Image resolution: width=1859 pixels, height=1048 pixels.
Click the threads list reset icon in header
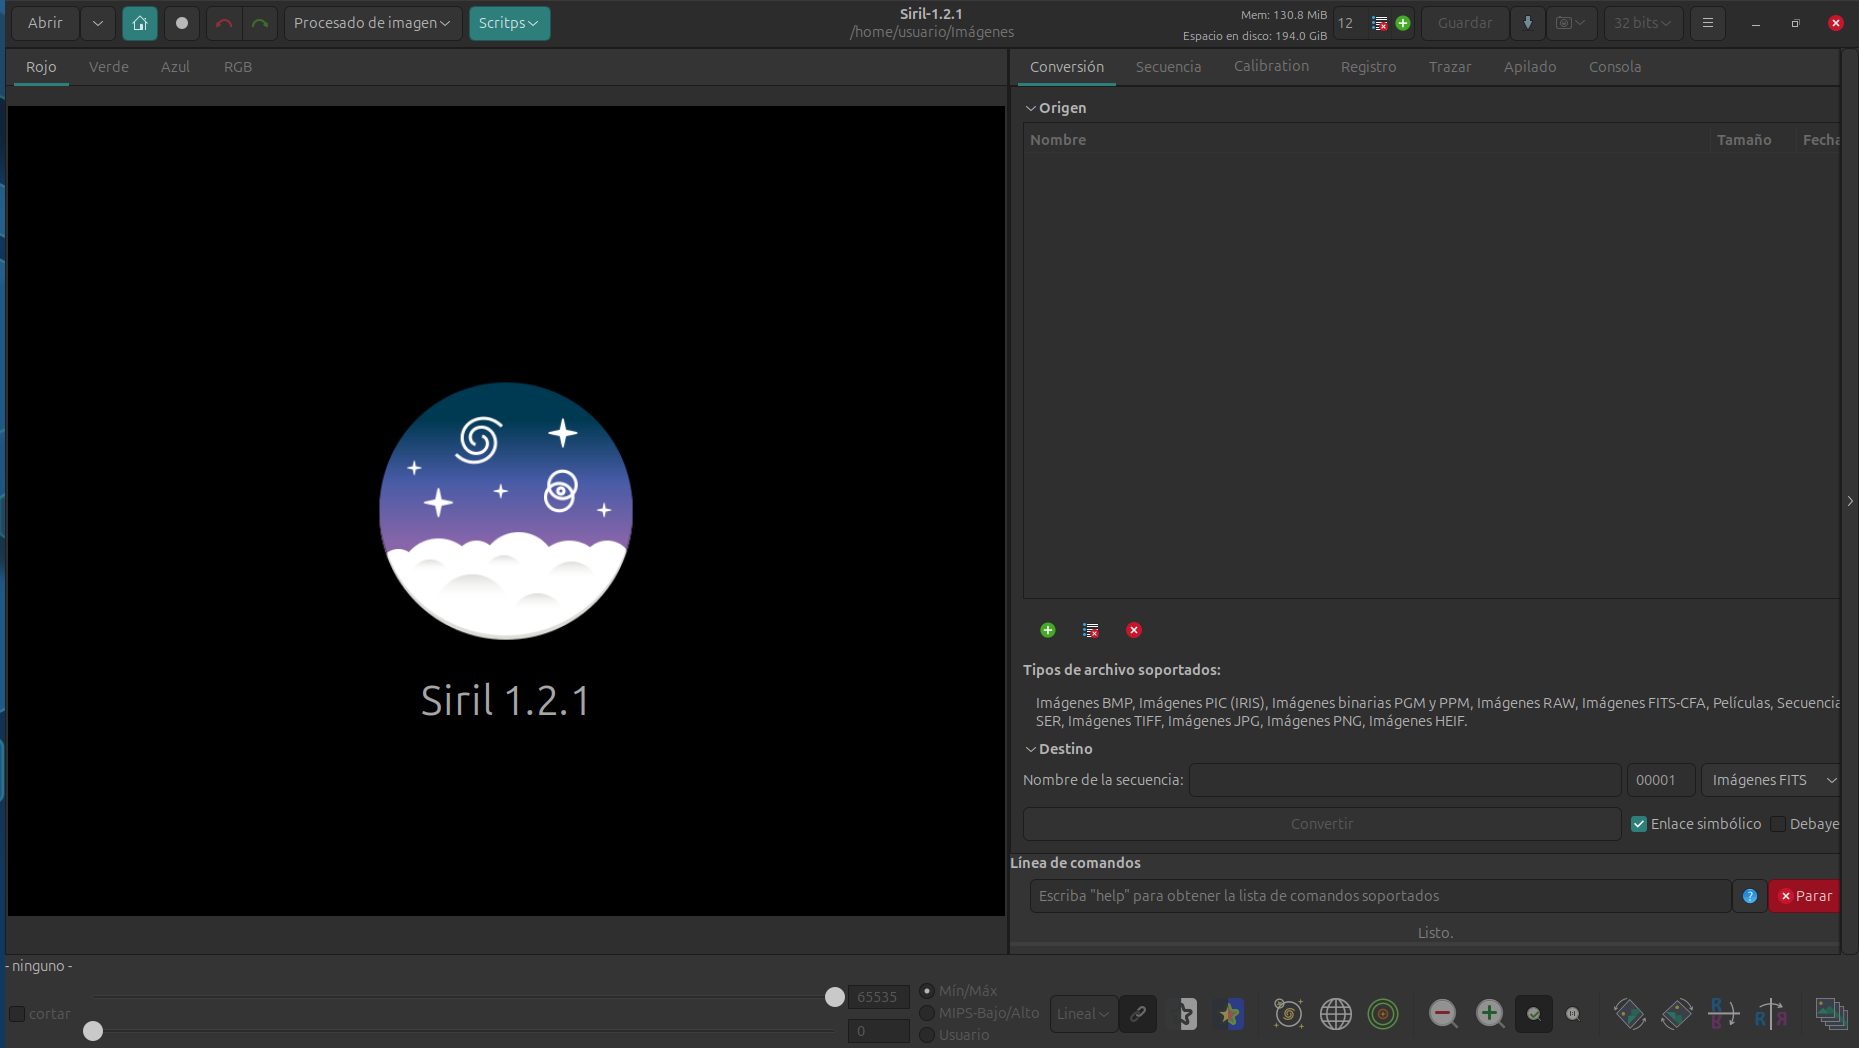tap(1380, 23)
